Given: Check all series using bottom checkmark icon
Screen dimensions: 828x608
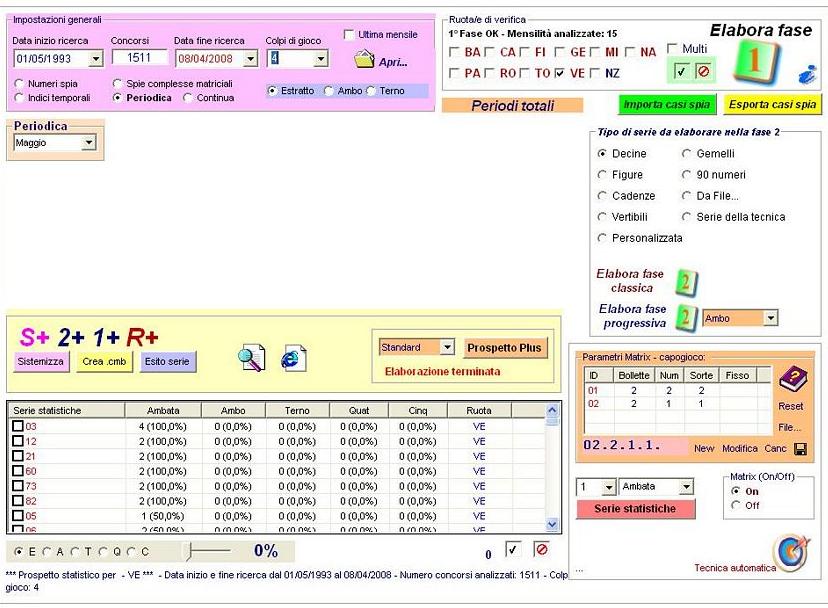Looking at the screenshot, I should [512, 549].
